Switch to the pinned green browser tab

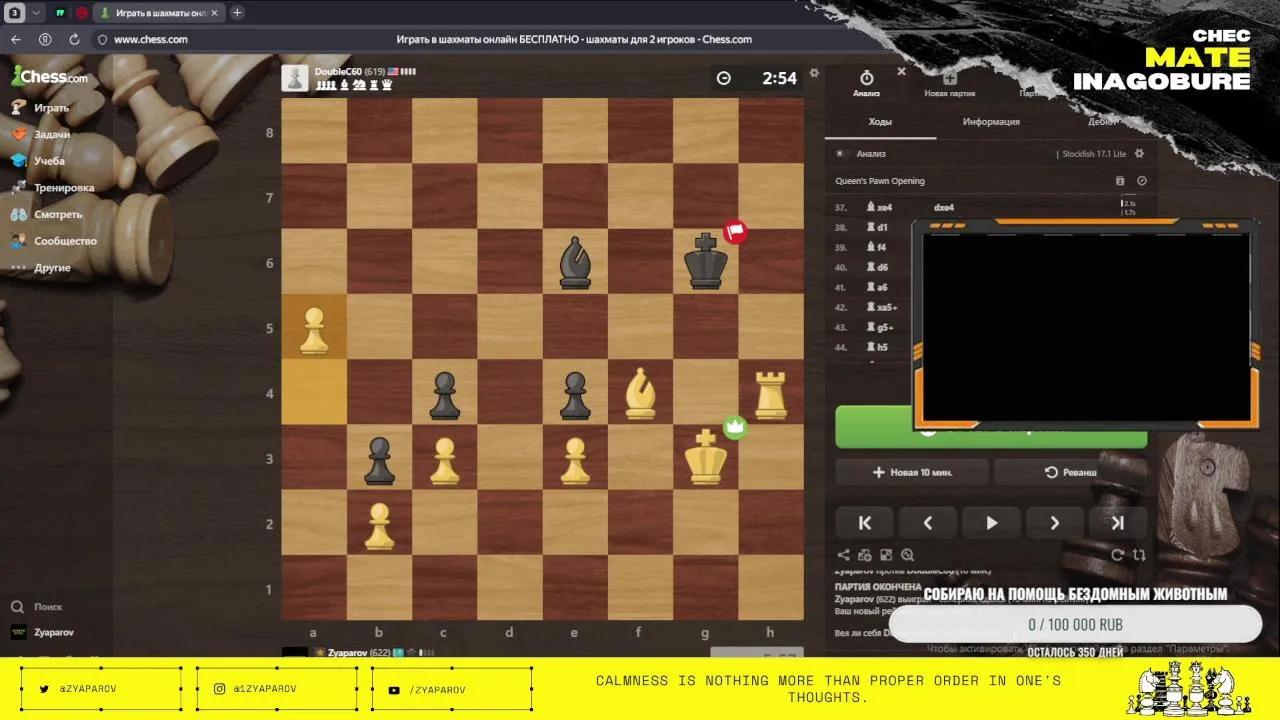point(60,13)
